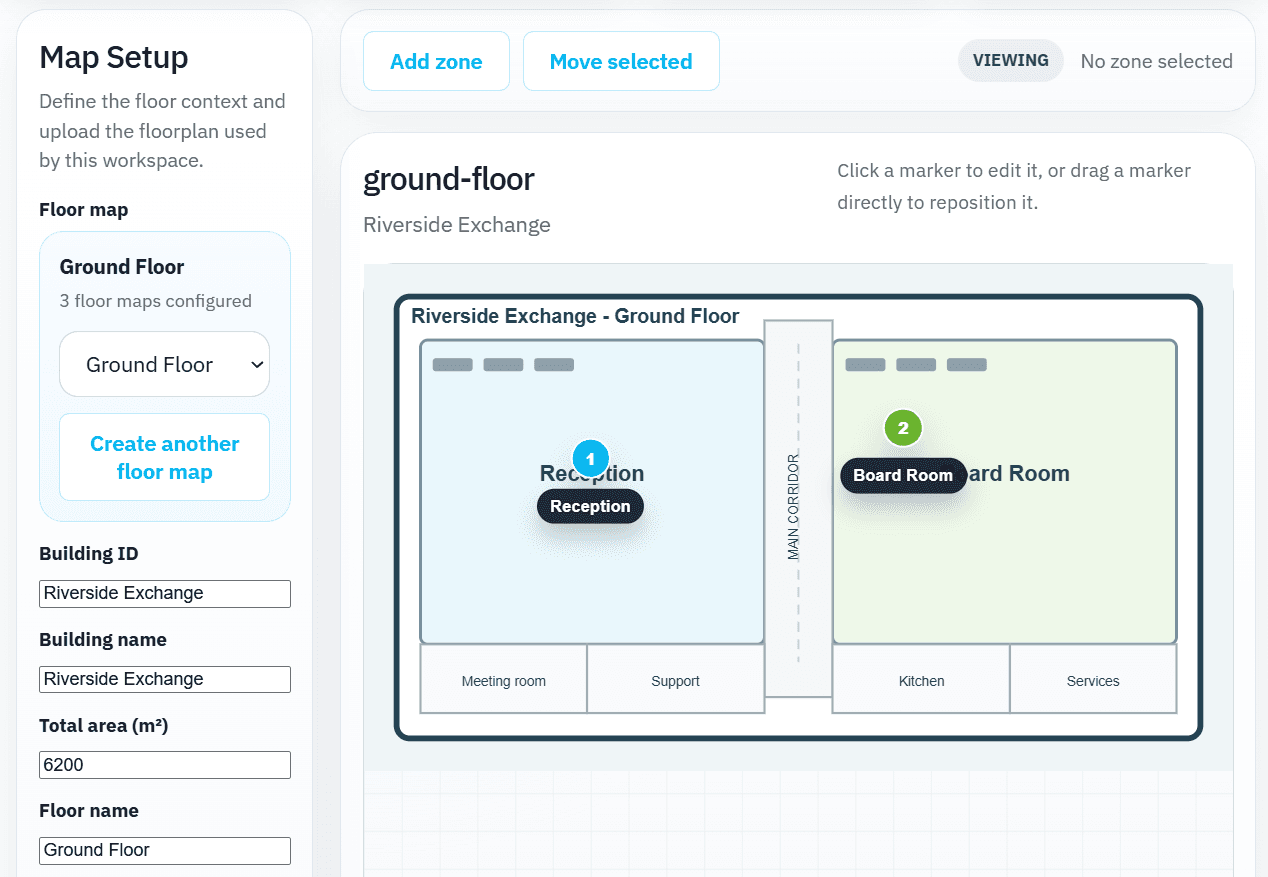This screenshot has height=877, width=1268.
Task: Click the Meeting room area on floorplan
Action: 504,680
